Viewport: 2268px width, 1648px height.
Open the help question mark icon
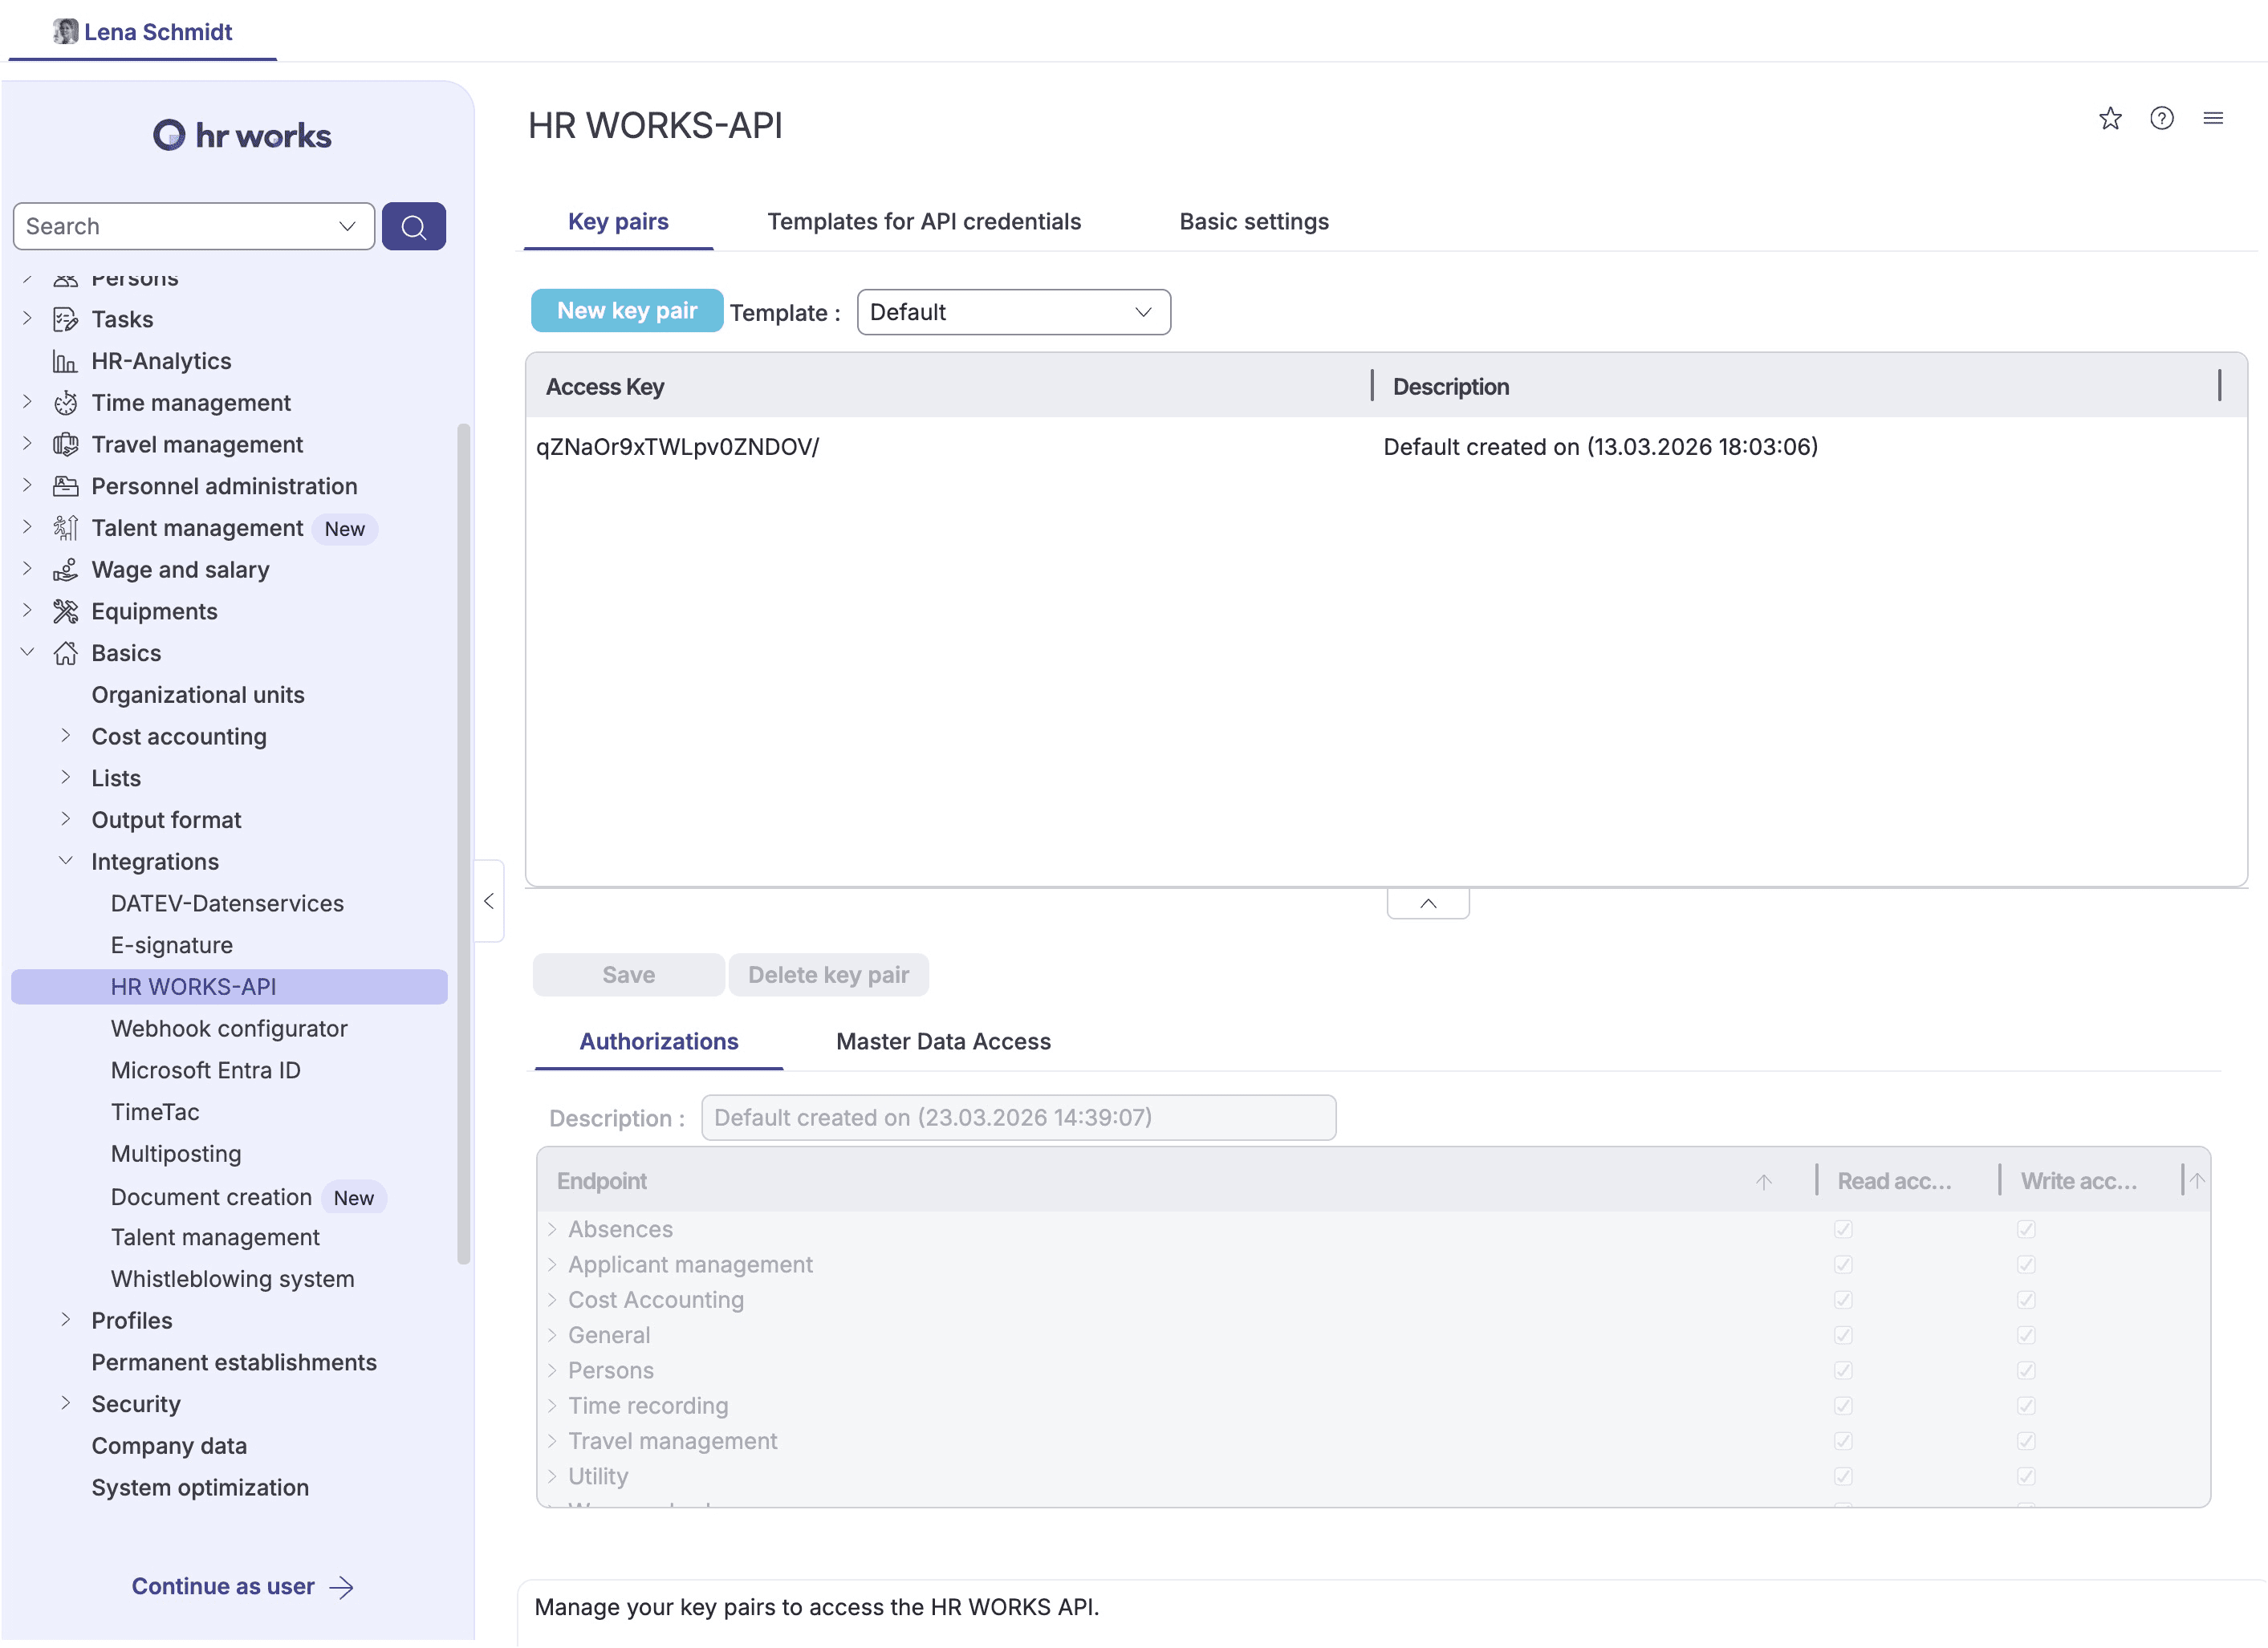tap(2161, 119)
